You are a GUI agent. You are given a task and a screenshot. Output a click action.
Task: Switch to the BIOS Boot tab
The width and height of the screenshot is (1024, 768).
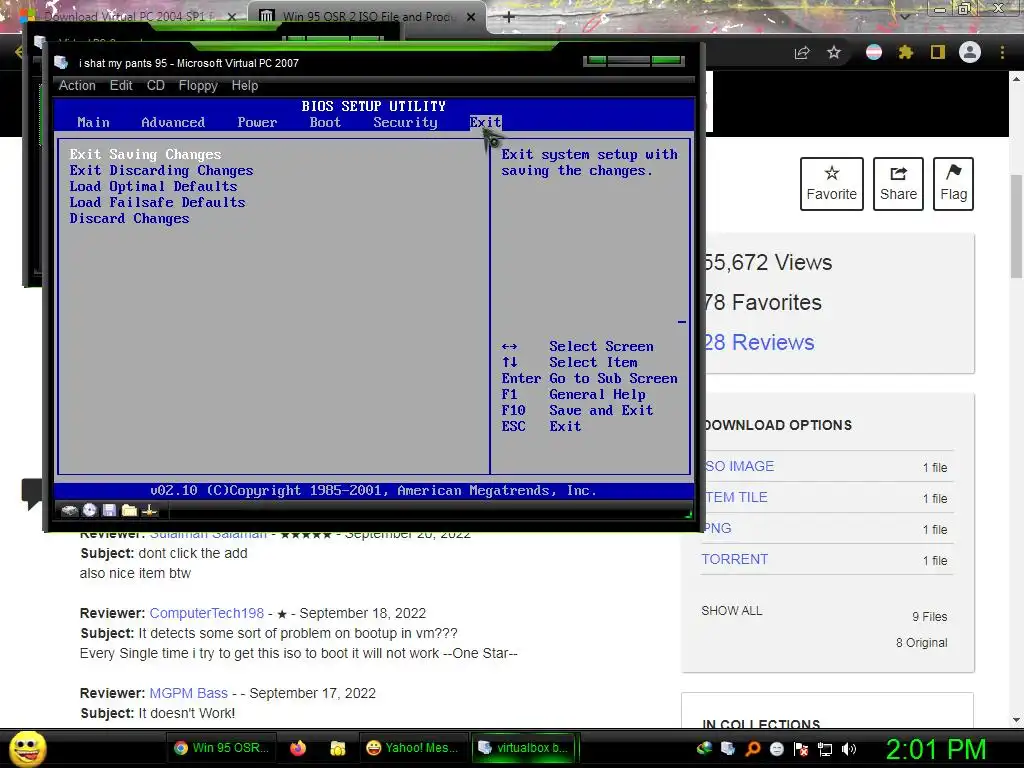tap(325, 122)
